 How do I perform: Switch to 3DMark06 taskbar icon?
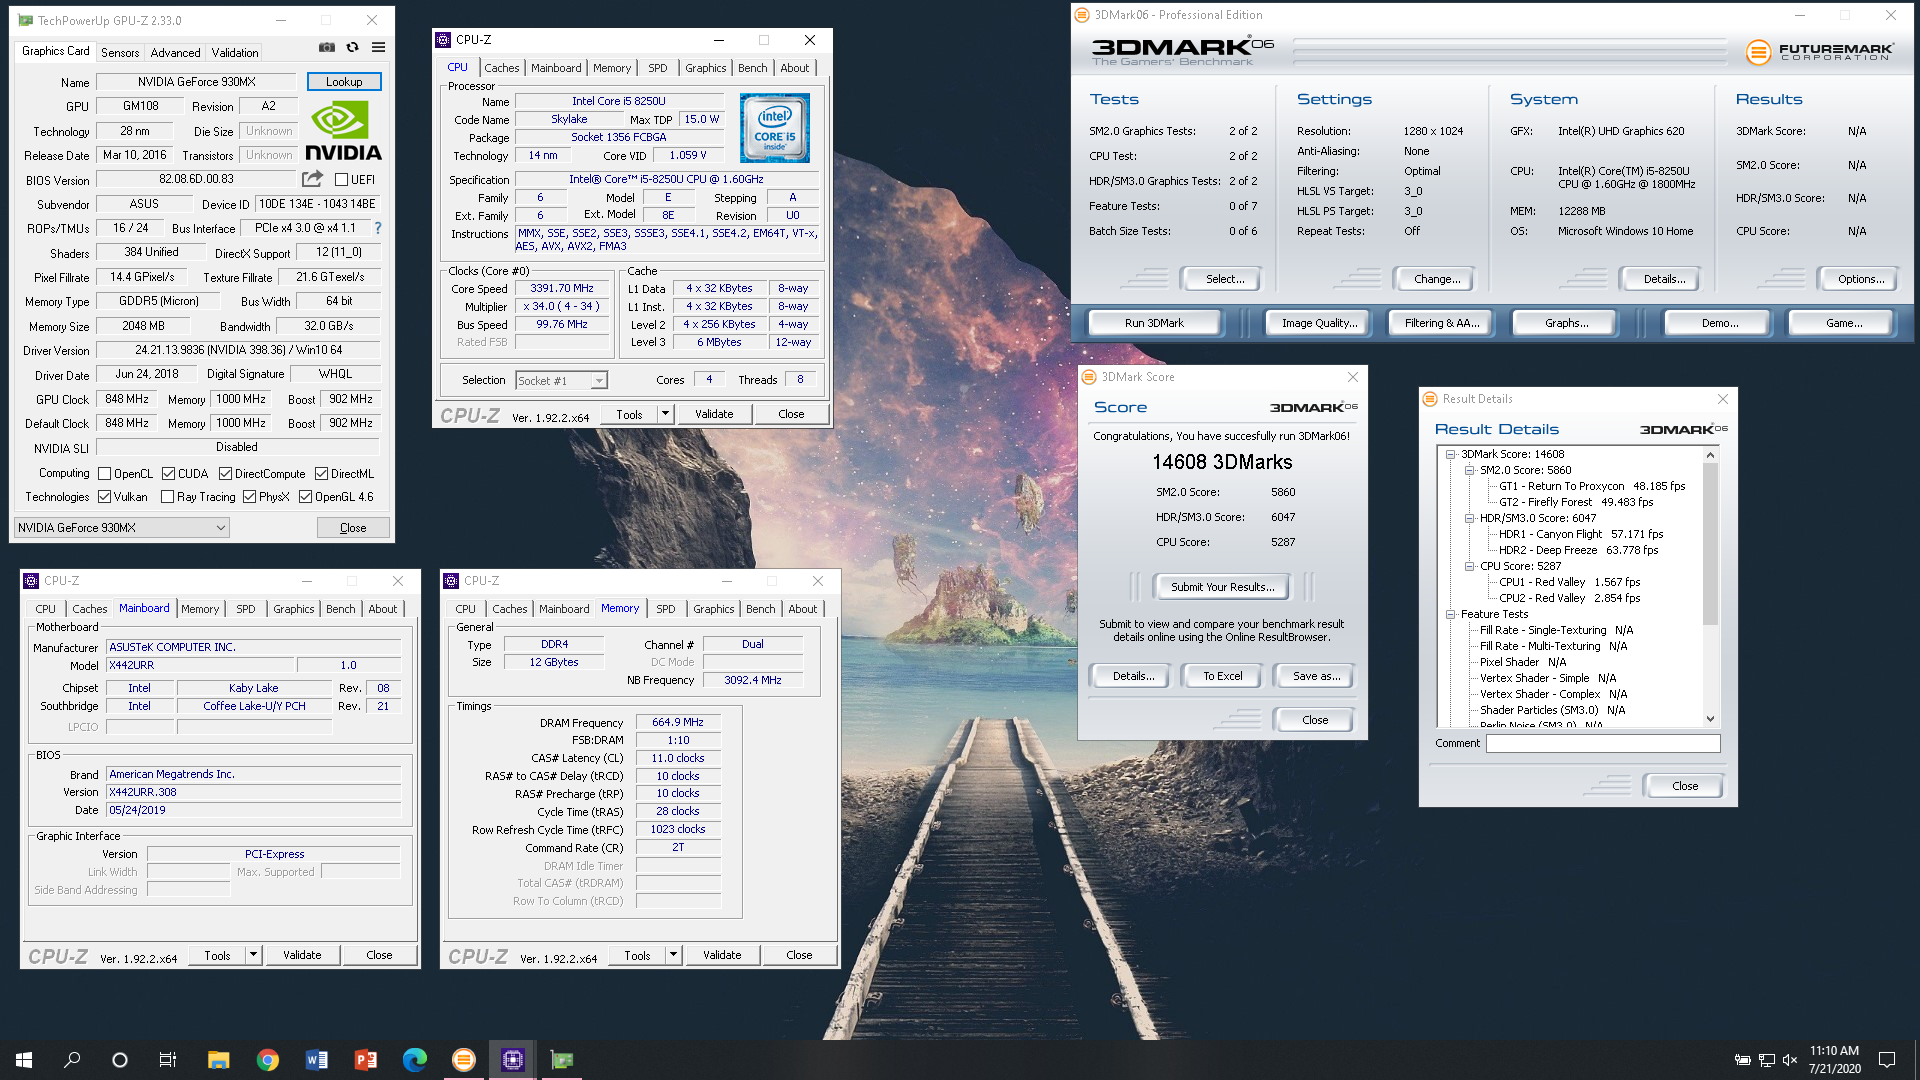[x=463, y=1060]
